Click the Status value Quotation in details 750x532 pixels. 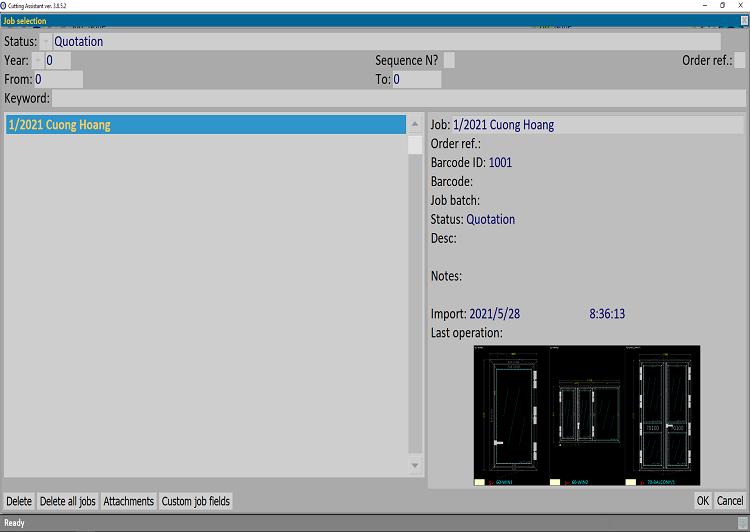point(491,220)
